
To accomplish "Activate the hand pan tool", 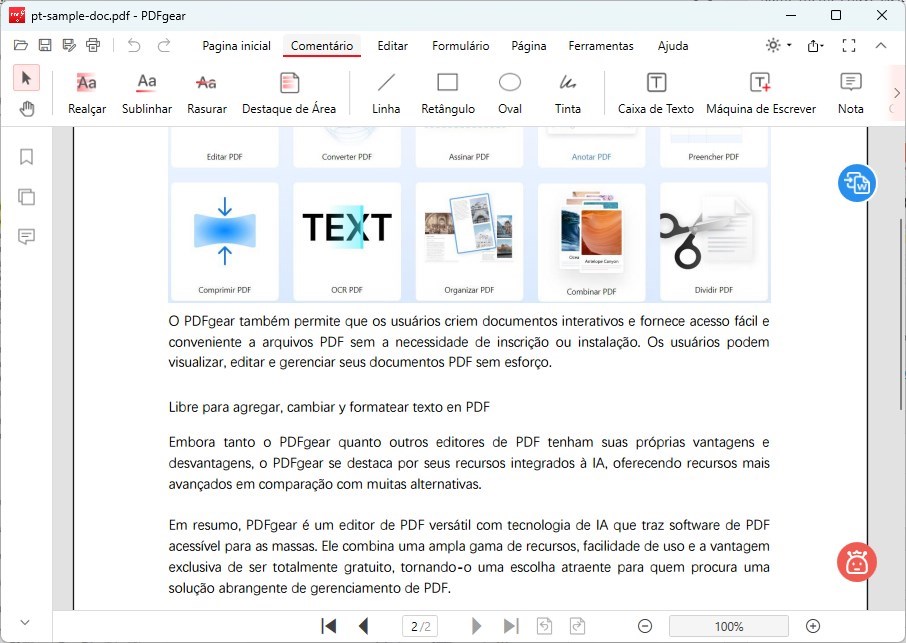I will tap(27, 108).
